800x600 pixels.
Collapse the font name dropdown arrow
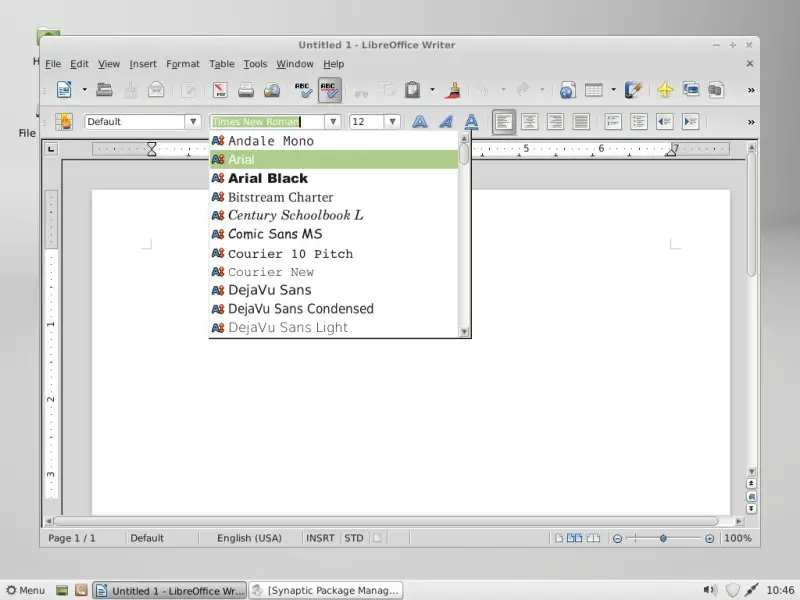pyautogui.click(x=333, y=121)
